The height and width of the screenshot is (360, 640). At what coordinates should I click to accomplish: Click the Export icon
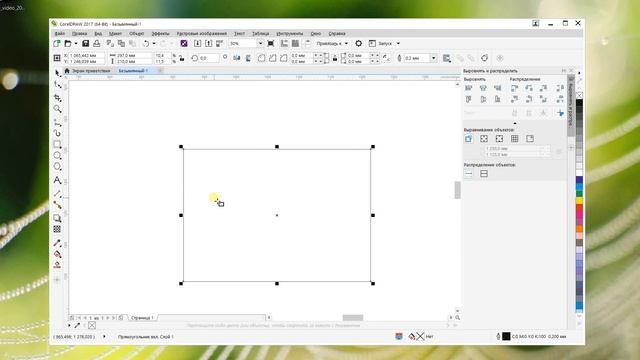point(209,43)
